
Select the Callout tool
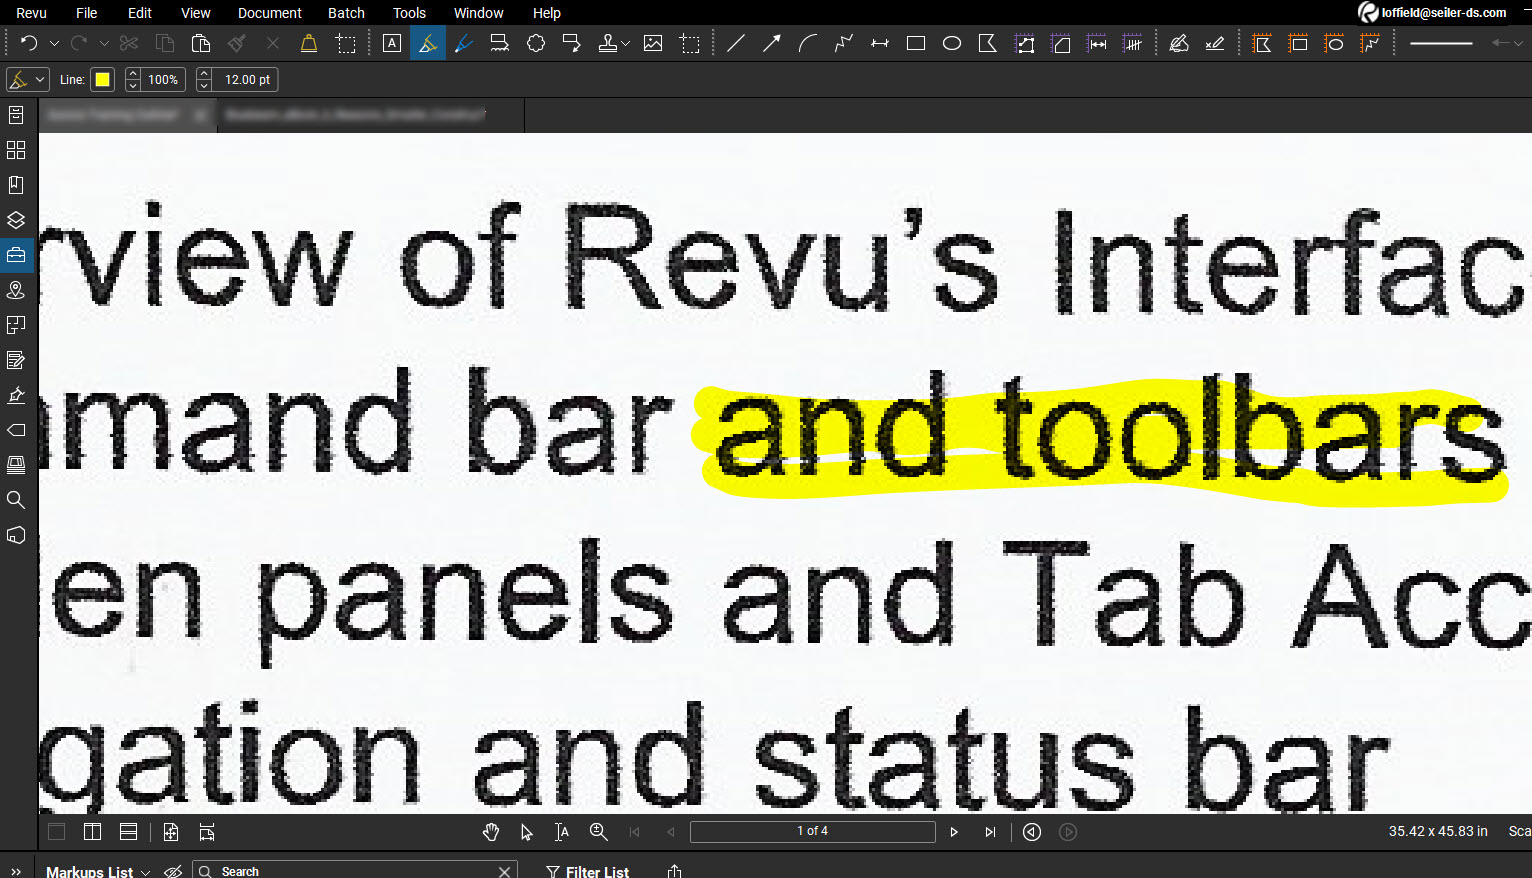point(572,43)
